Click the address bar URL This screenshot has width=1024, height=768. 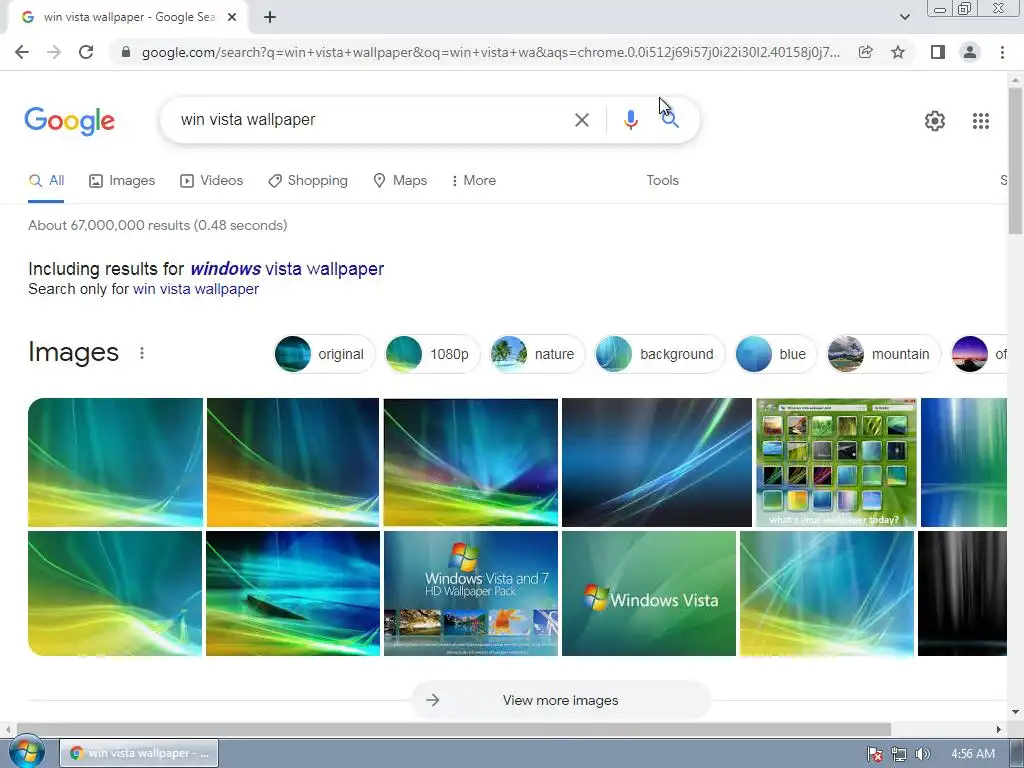point(490,52)
